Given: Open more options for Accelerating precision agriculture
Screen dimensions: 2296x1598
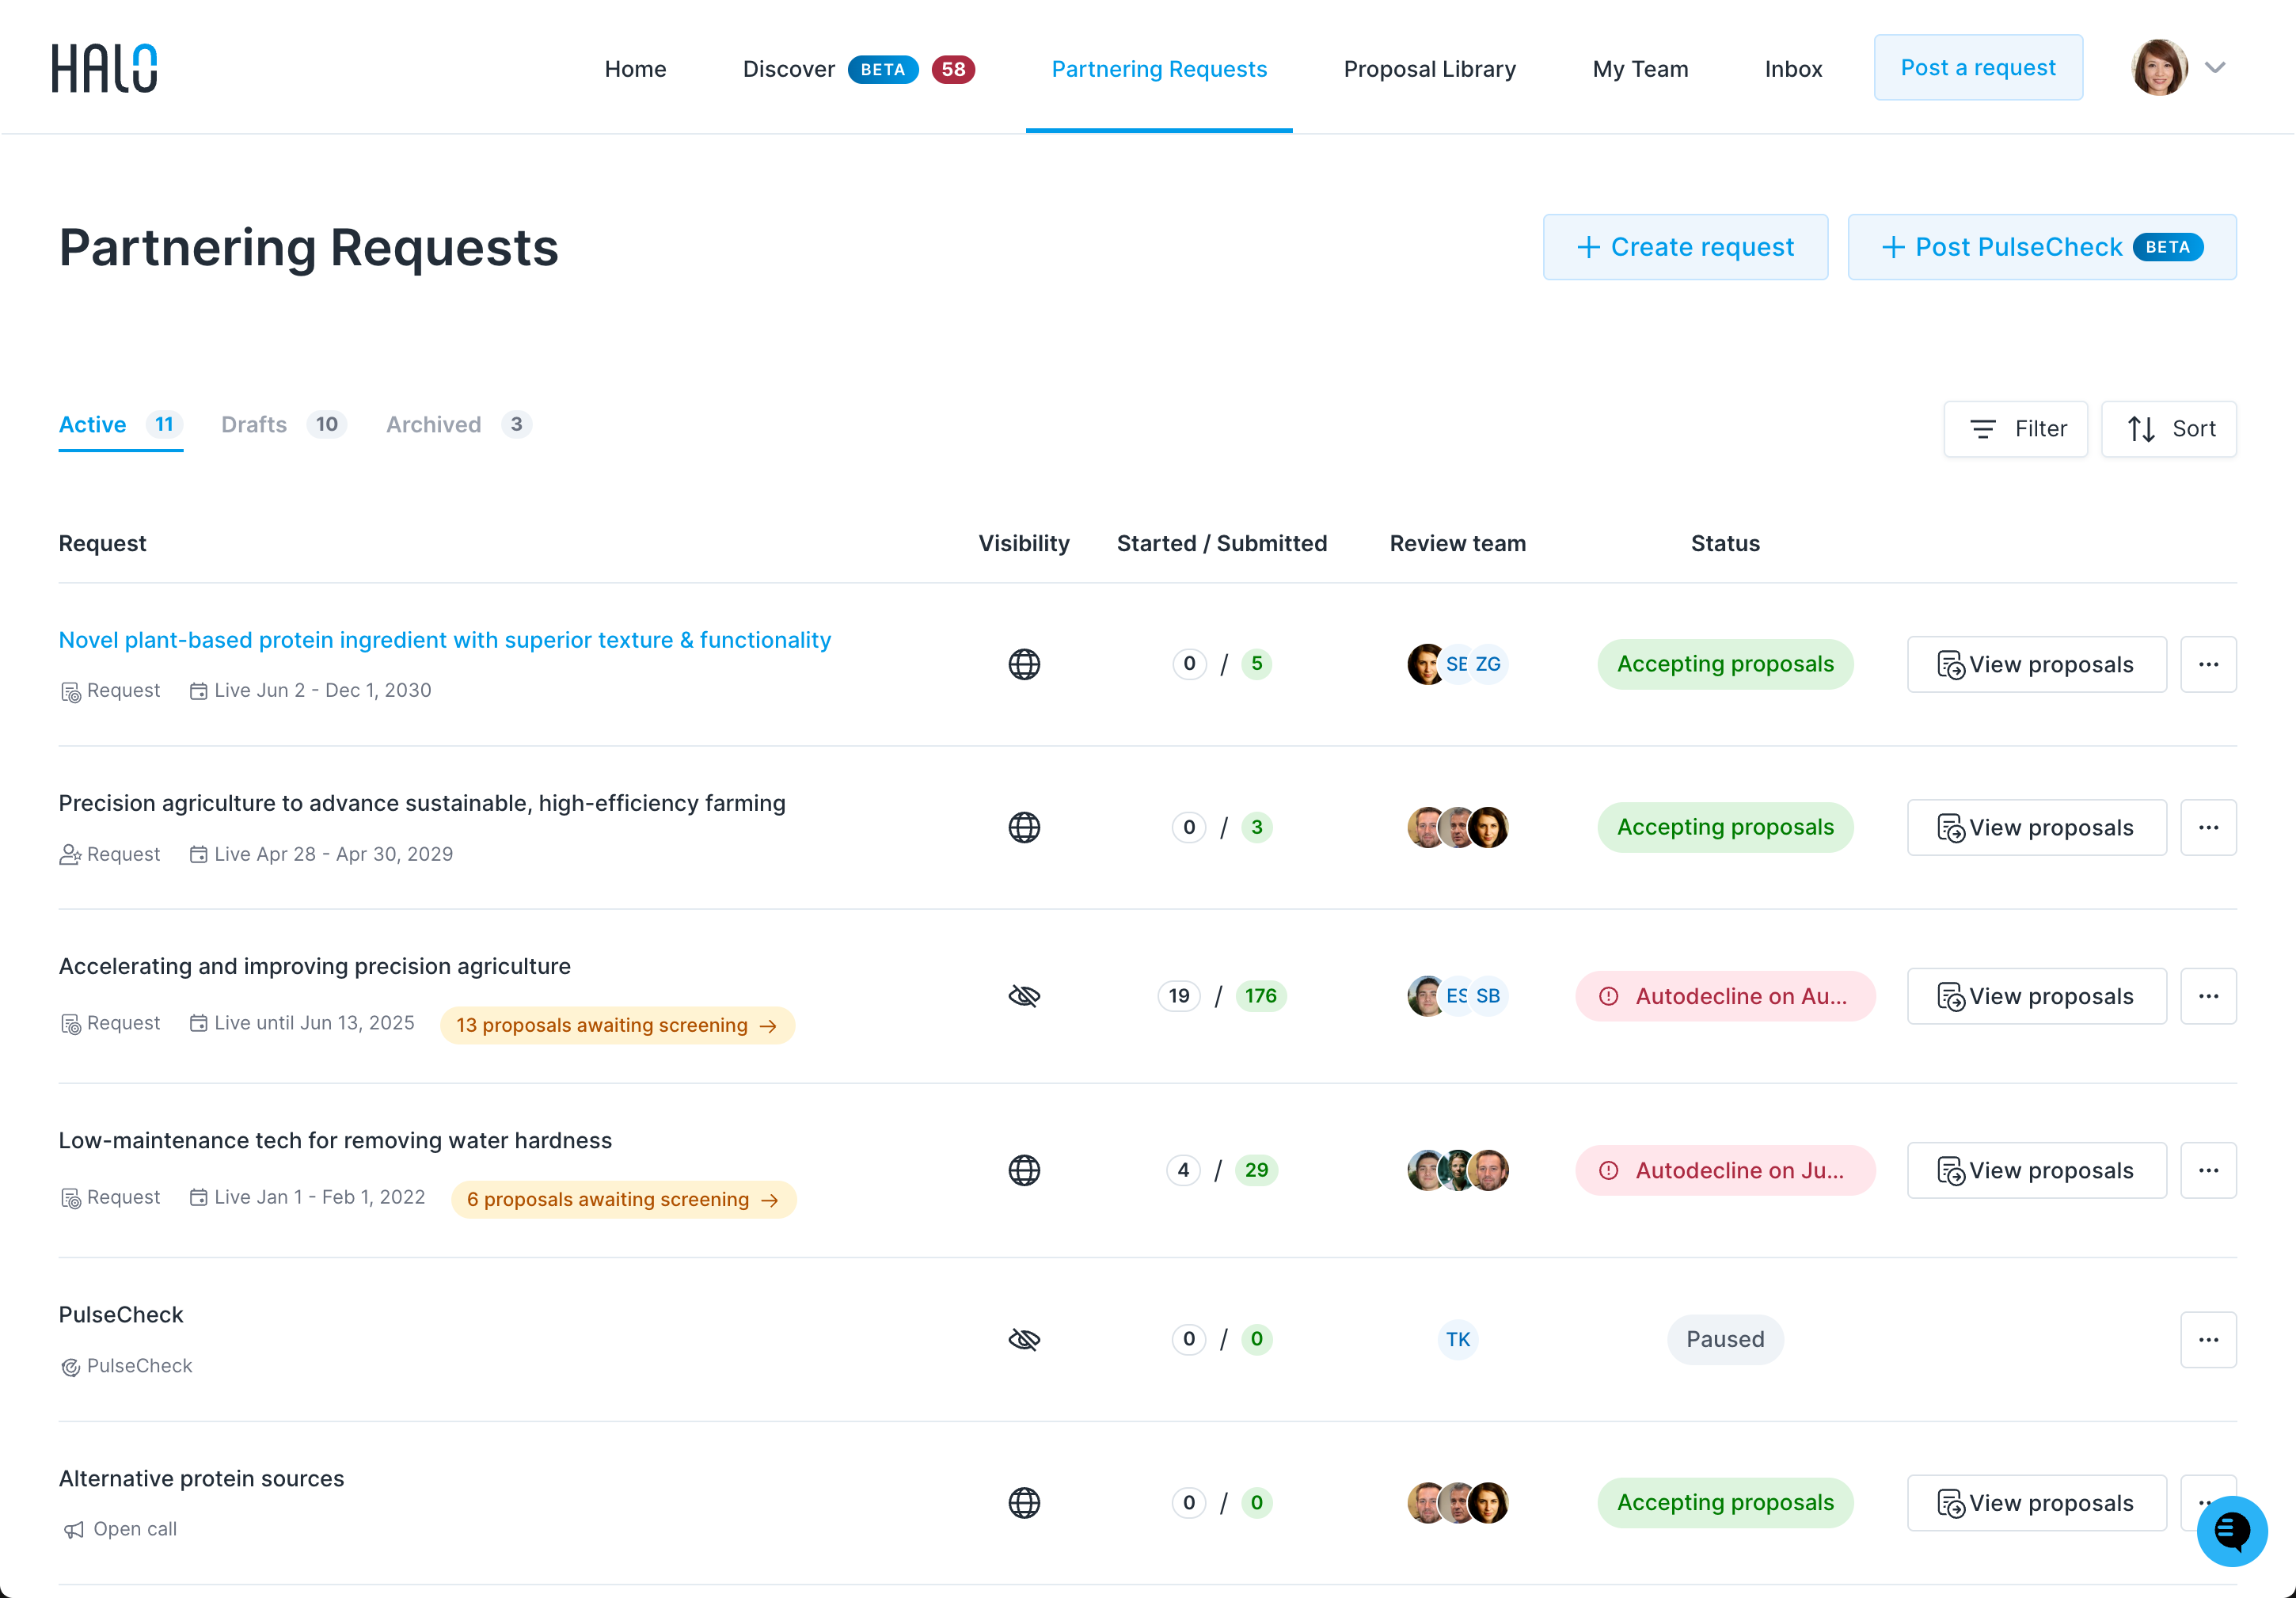Looking at the screenshot, I should [2208, 996].
